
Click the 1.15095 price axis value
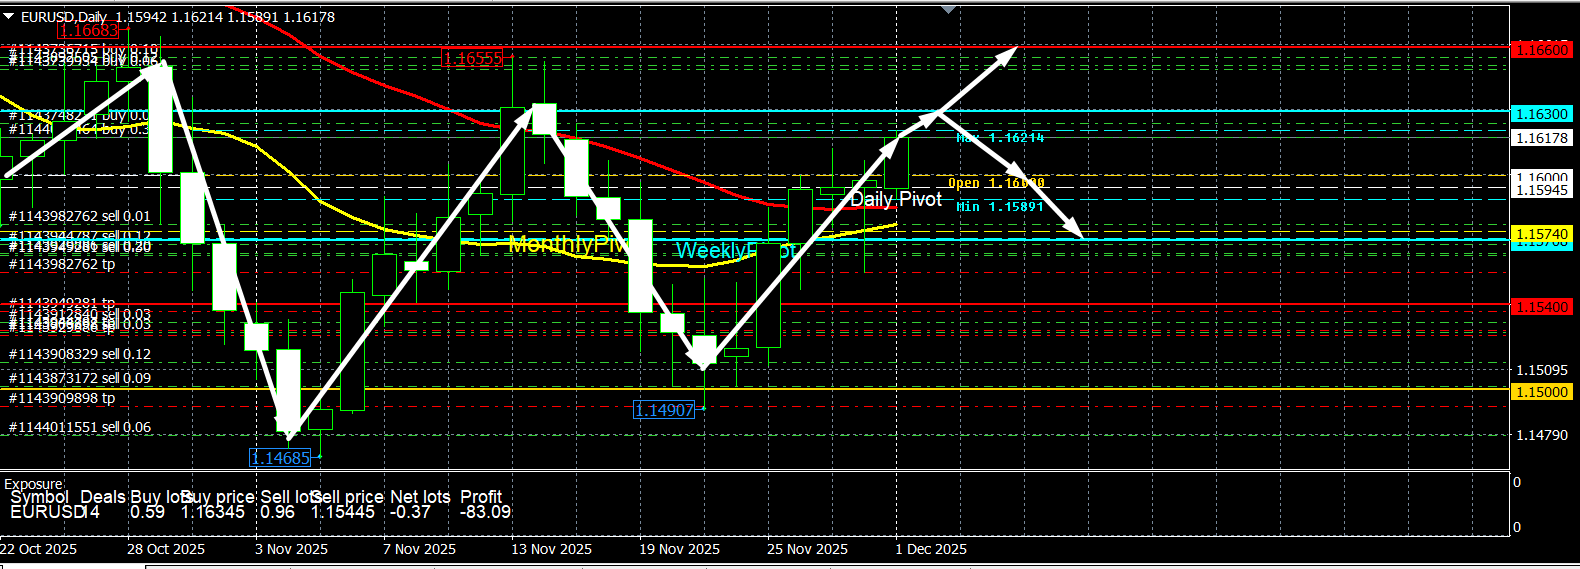click(1542, 370)
